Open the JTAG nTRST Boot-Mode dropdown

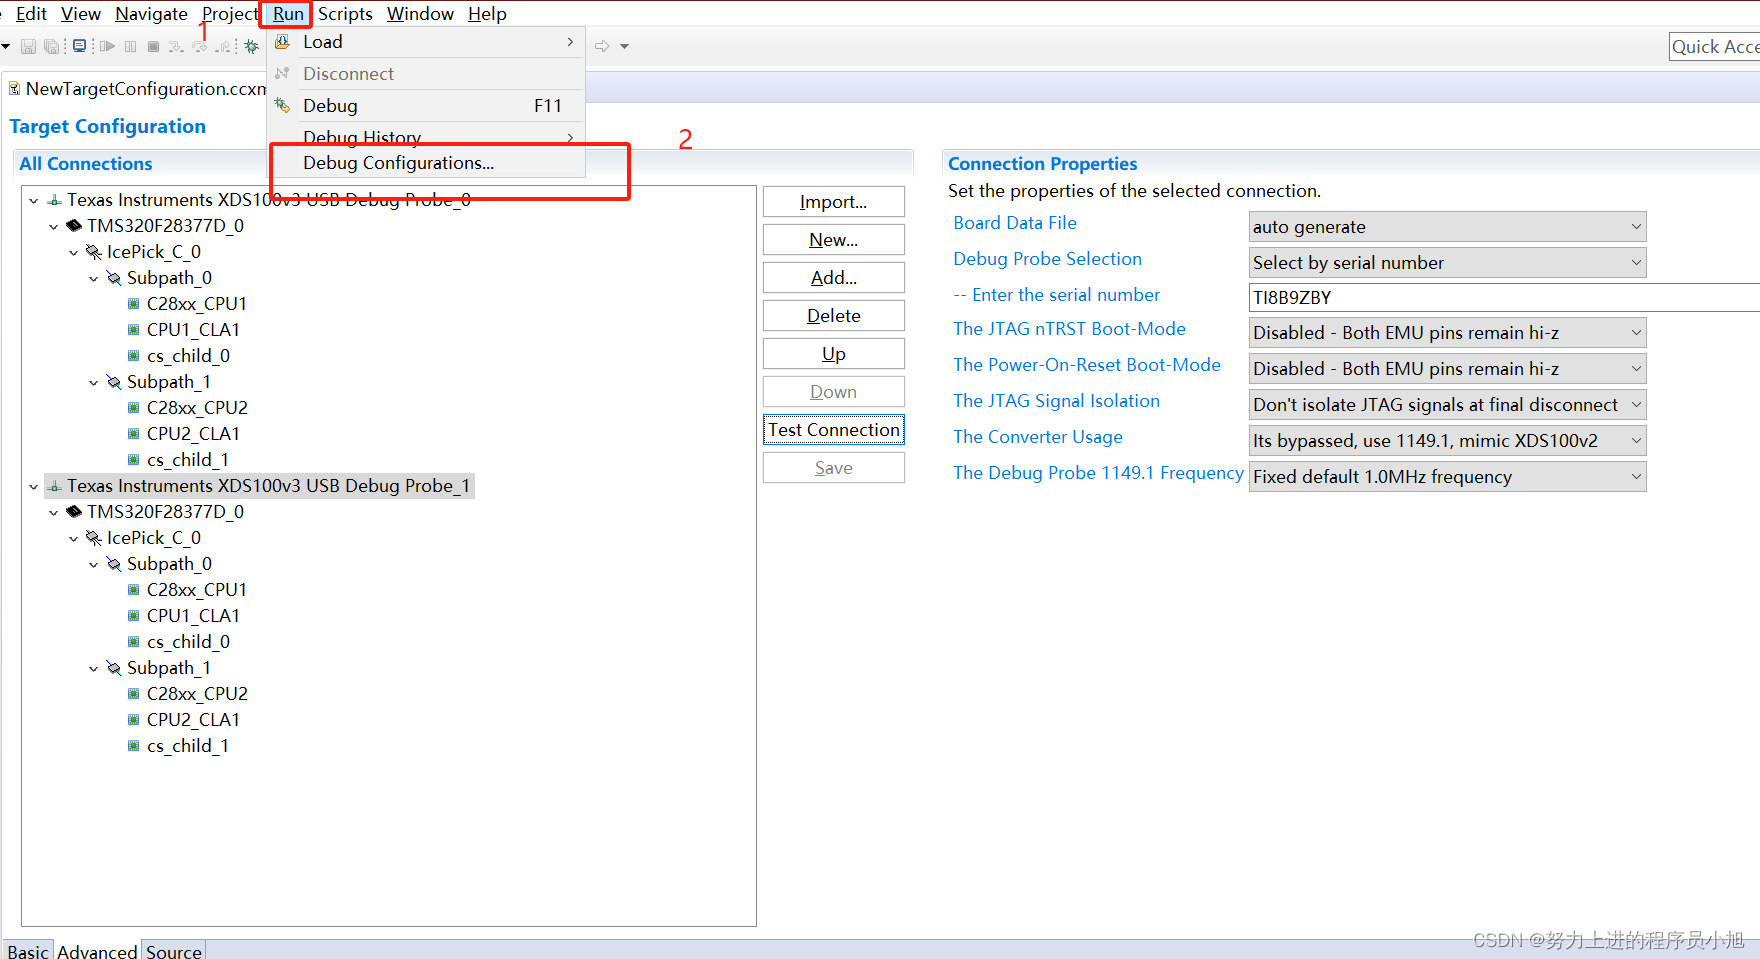tap(1636, 333)
